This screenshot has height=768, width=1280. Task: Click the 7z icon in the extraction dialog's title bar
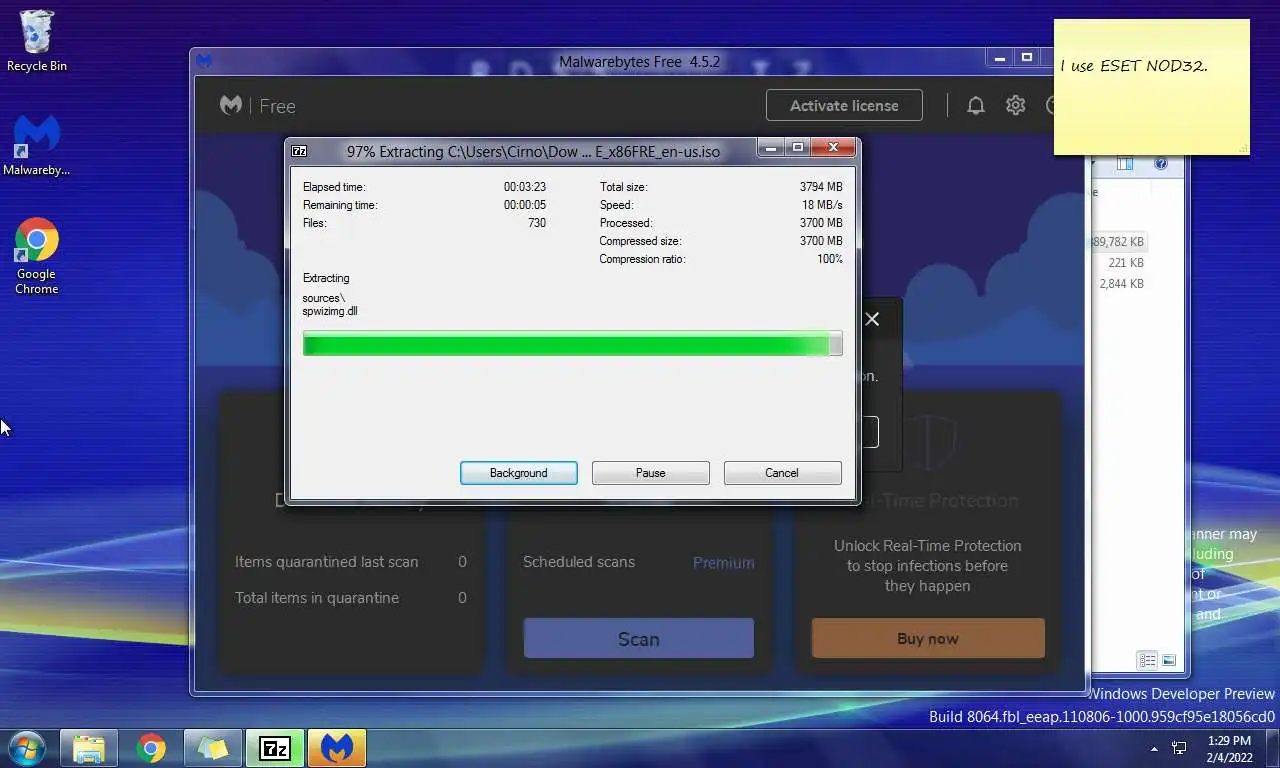(299, 152)
